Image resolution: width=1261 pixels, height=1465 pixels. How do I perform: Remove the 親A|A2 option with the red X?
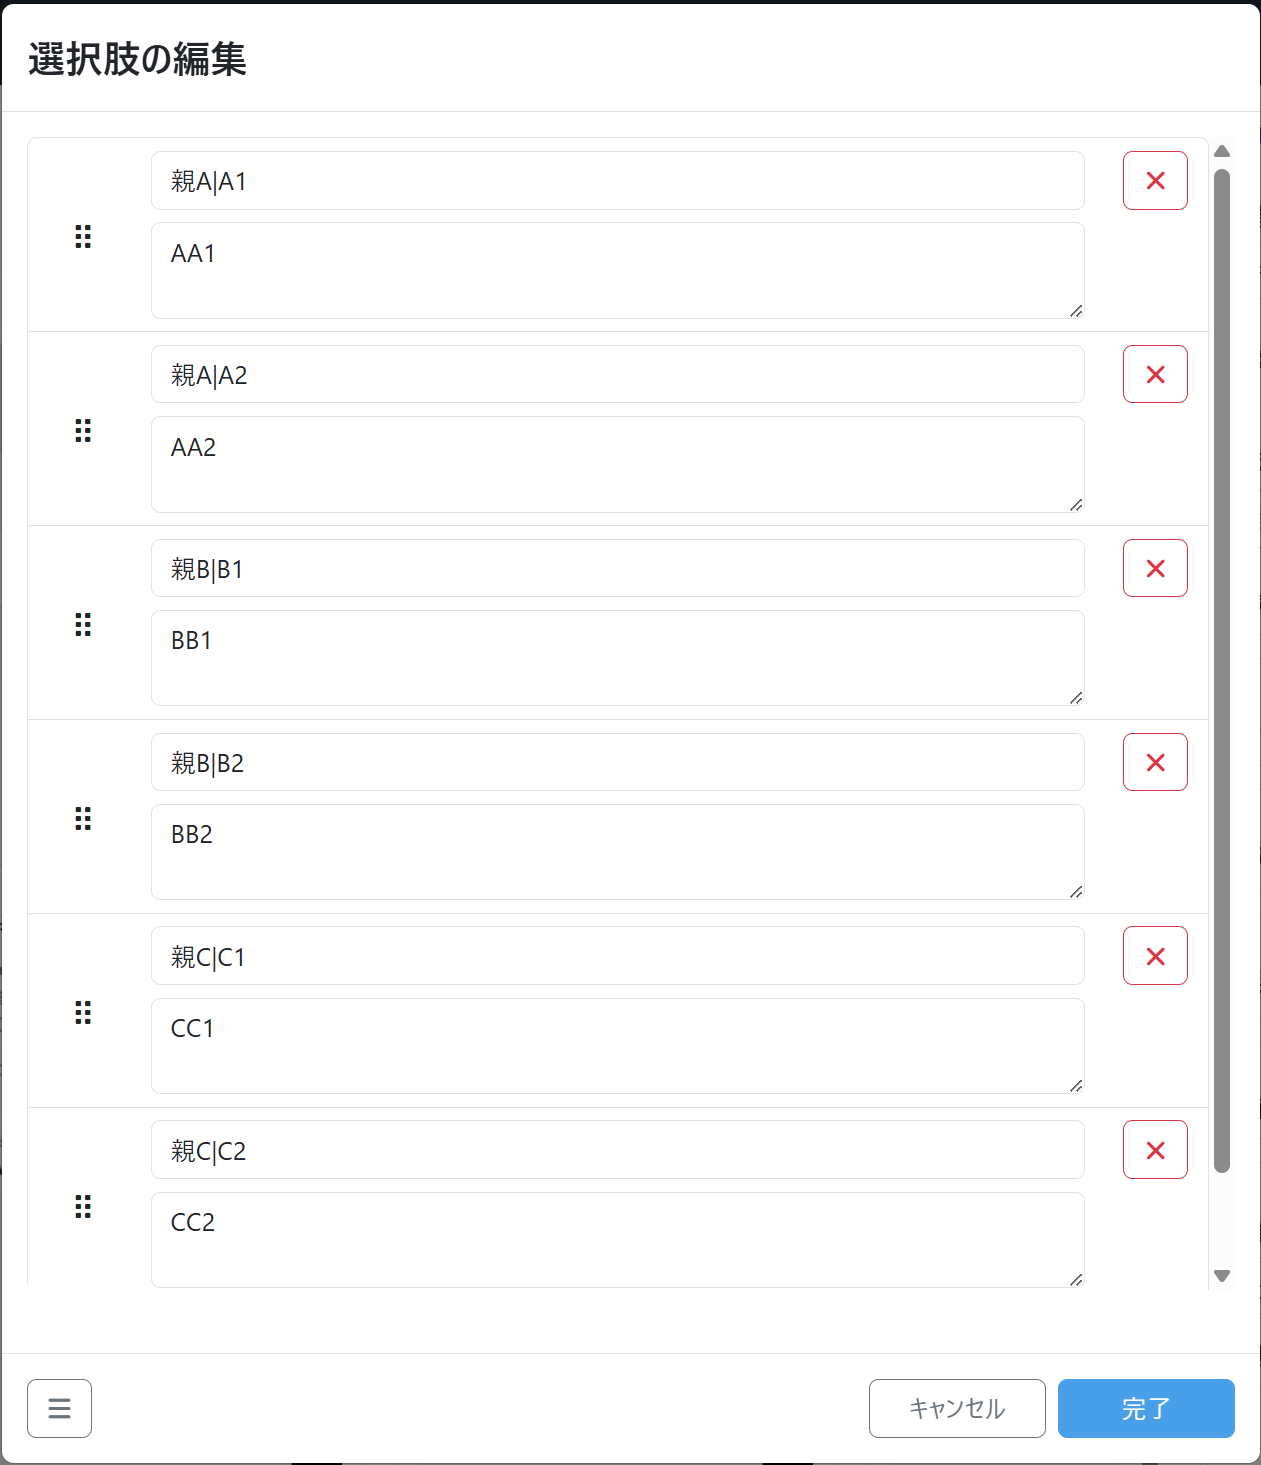click(x=1155, y=375)
